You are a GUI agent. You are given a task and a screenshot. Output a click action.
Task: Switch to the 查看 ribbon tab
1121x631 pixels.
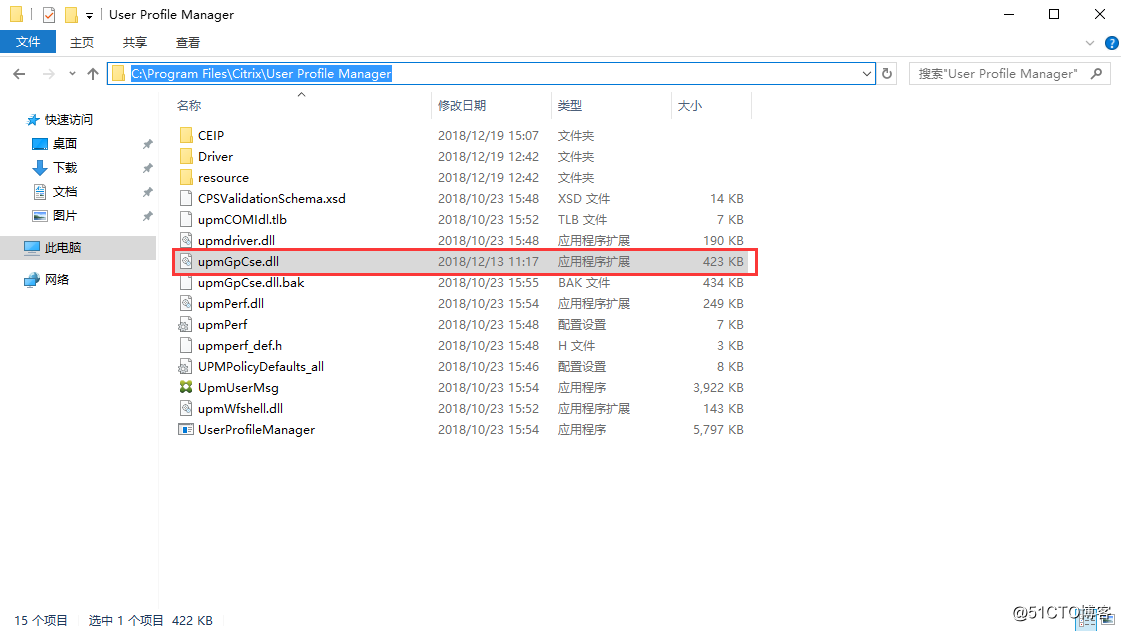[x=187, y=42]
